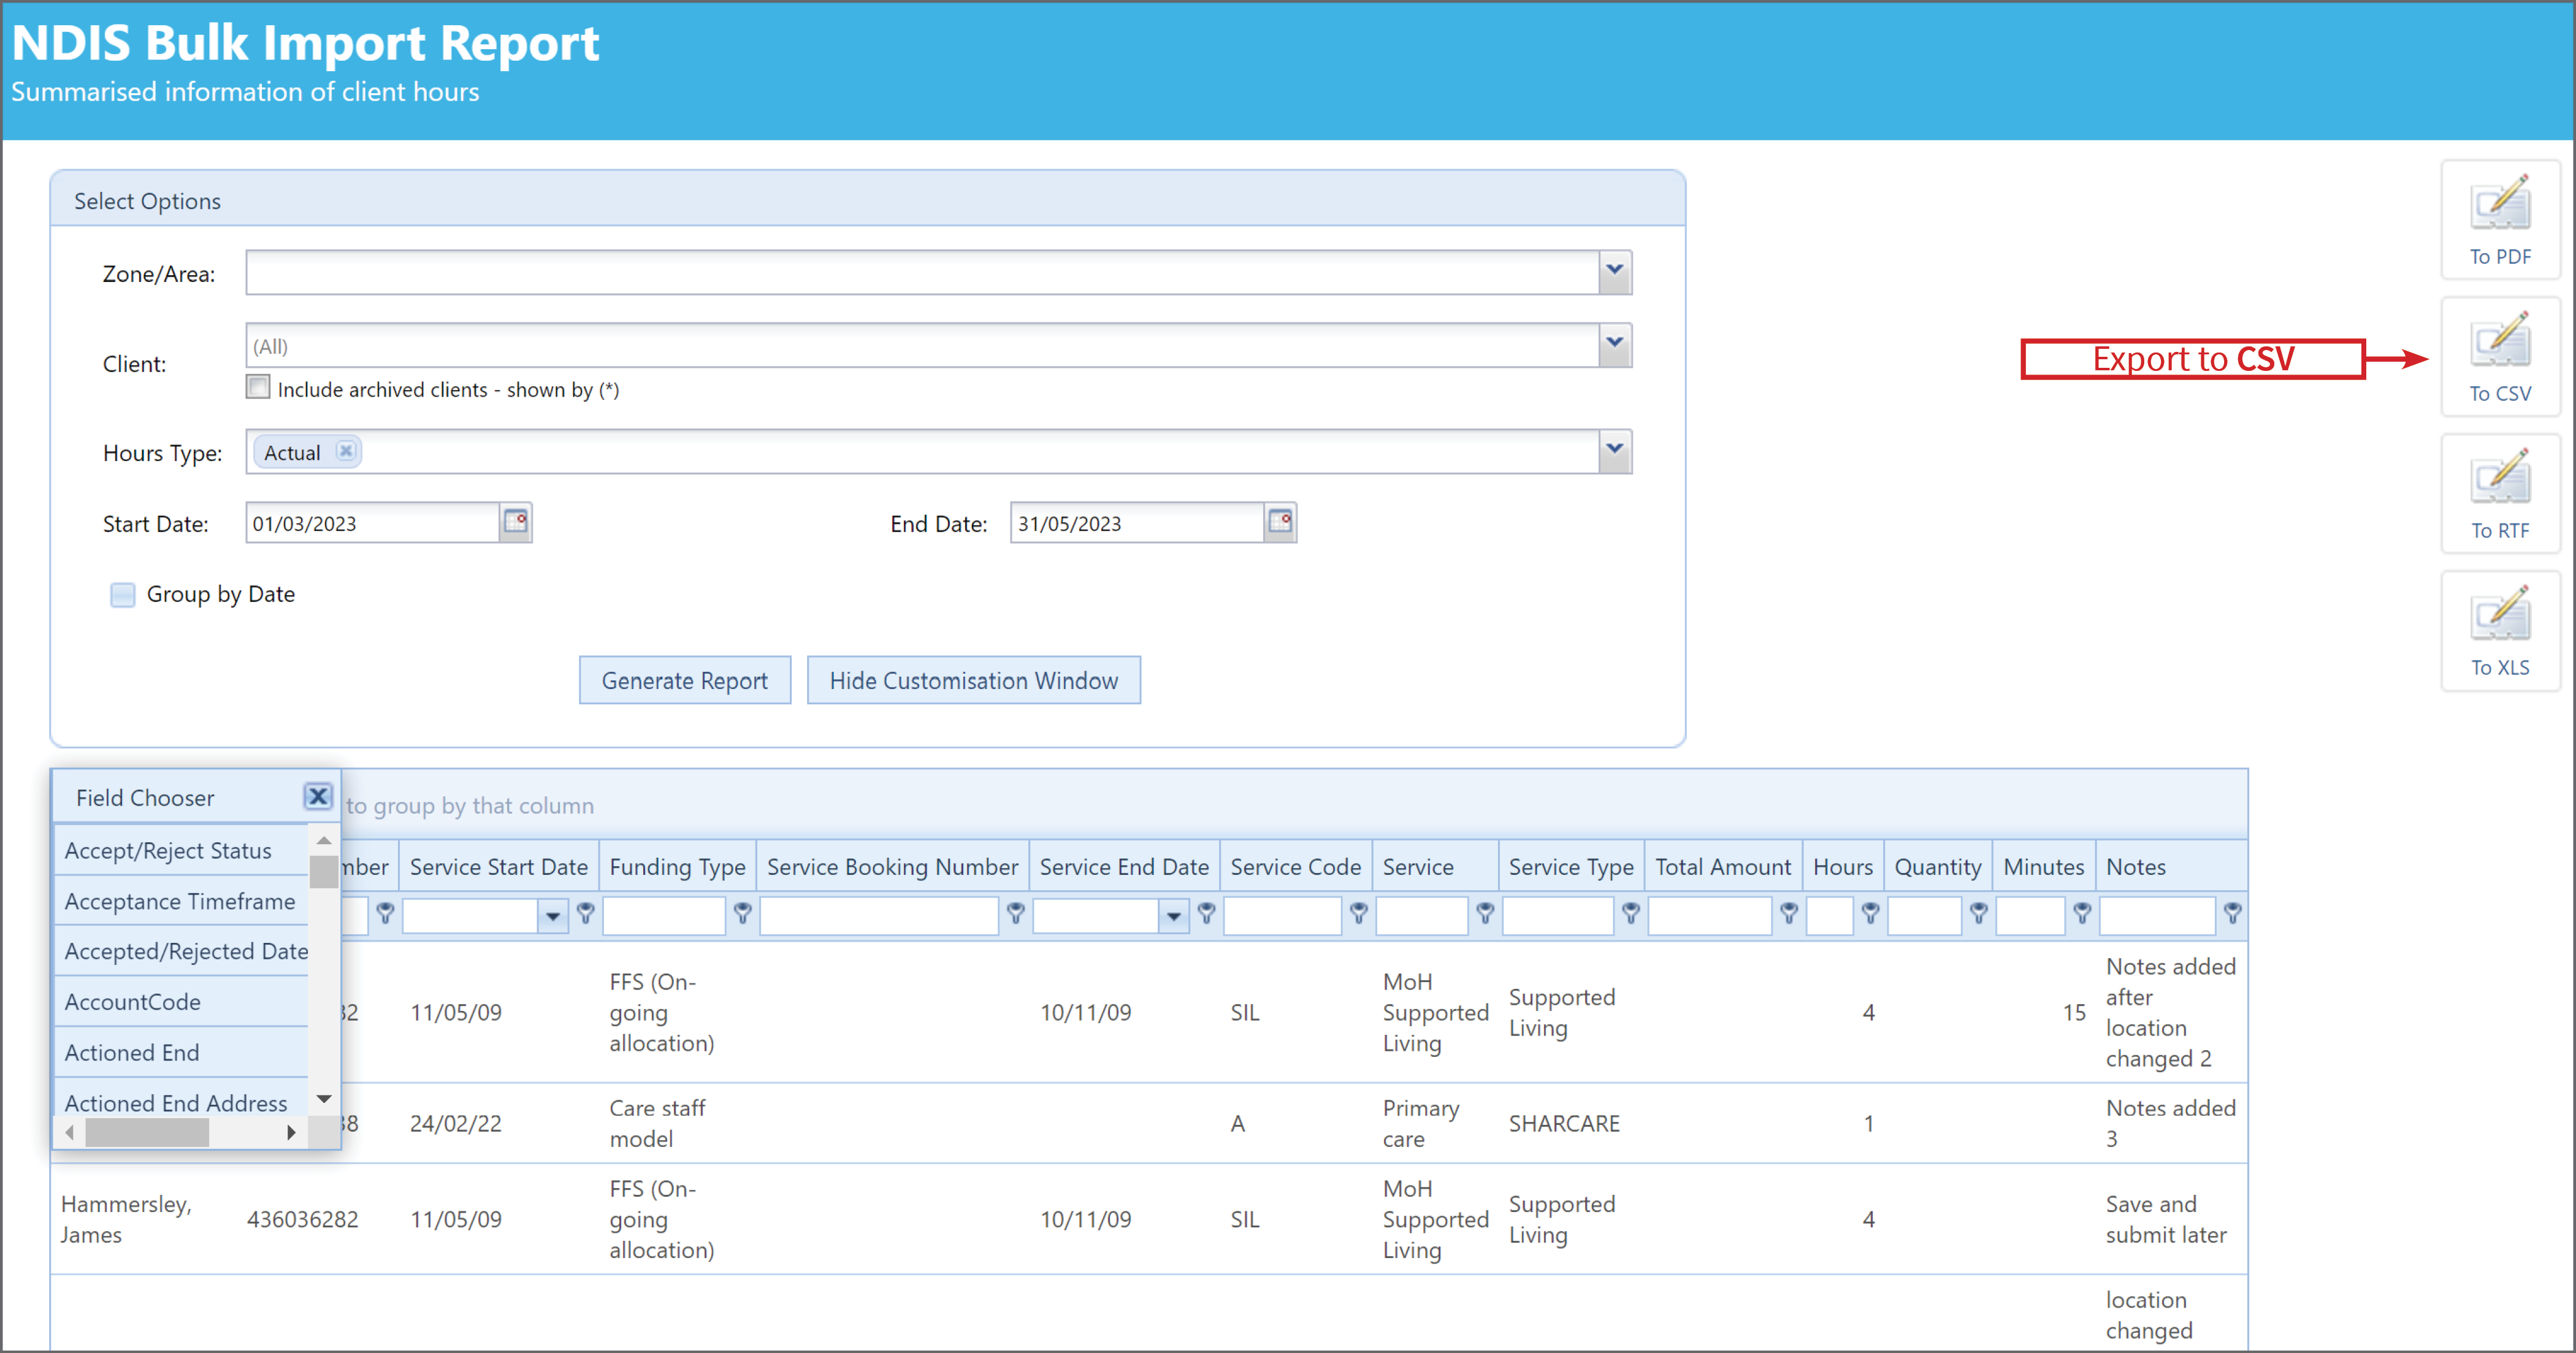The width and height of the screenshot is (2576, 1353).
Task: Open filter icon for Service End Date column
Action: [x=1207, y=913]
